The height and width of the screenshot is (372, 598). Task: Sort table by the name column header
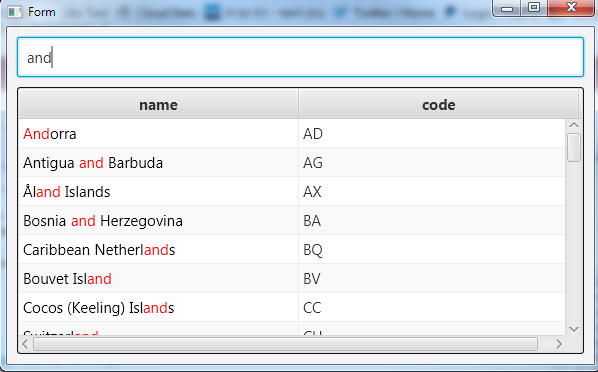(158, 105)
